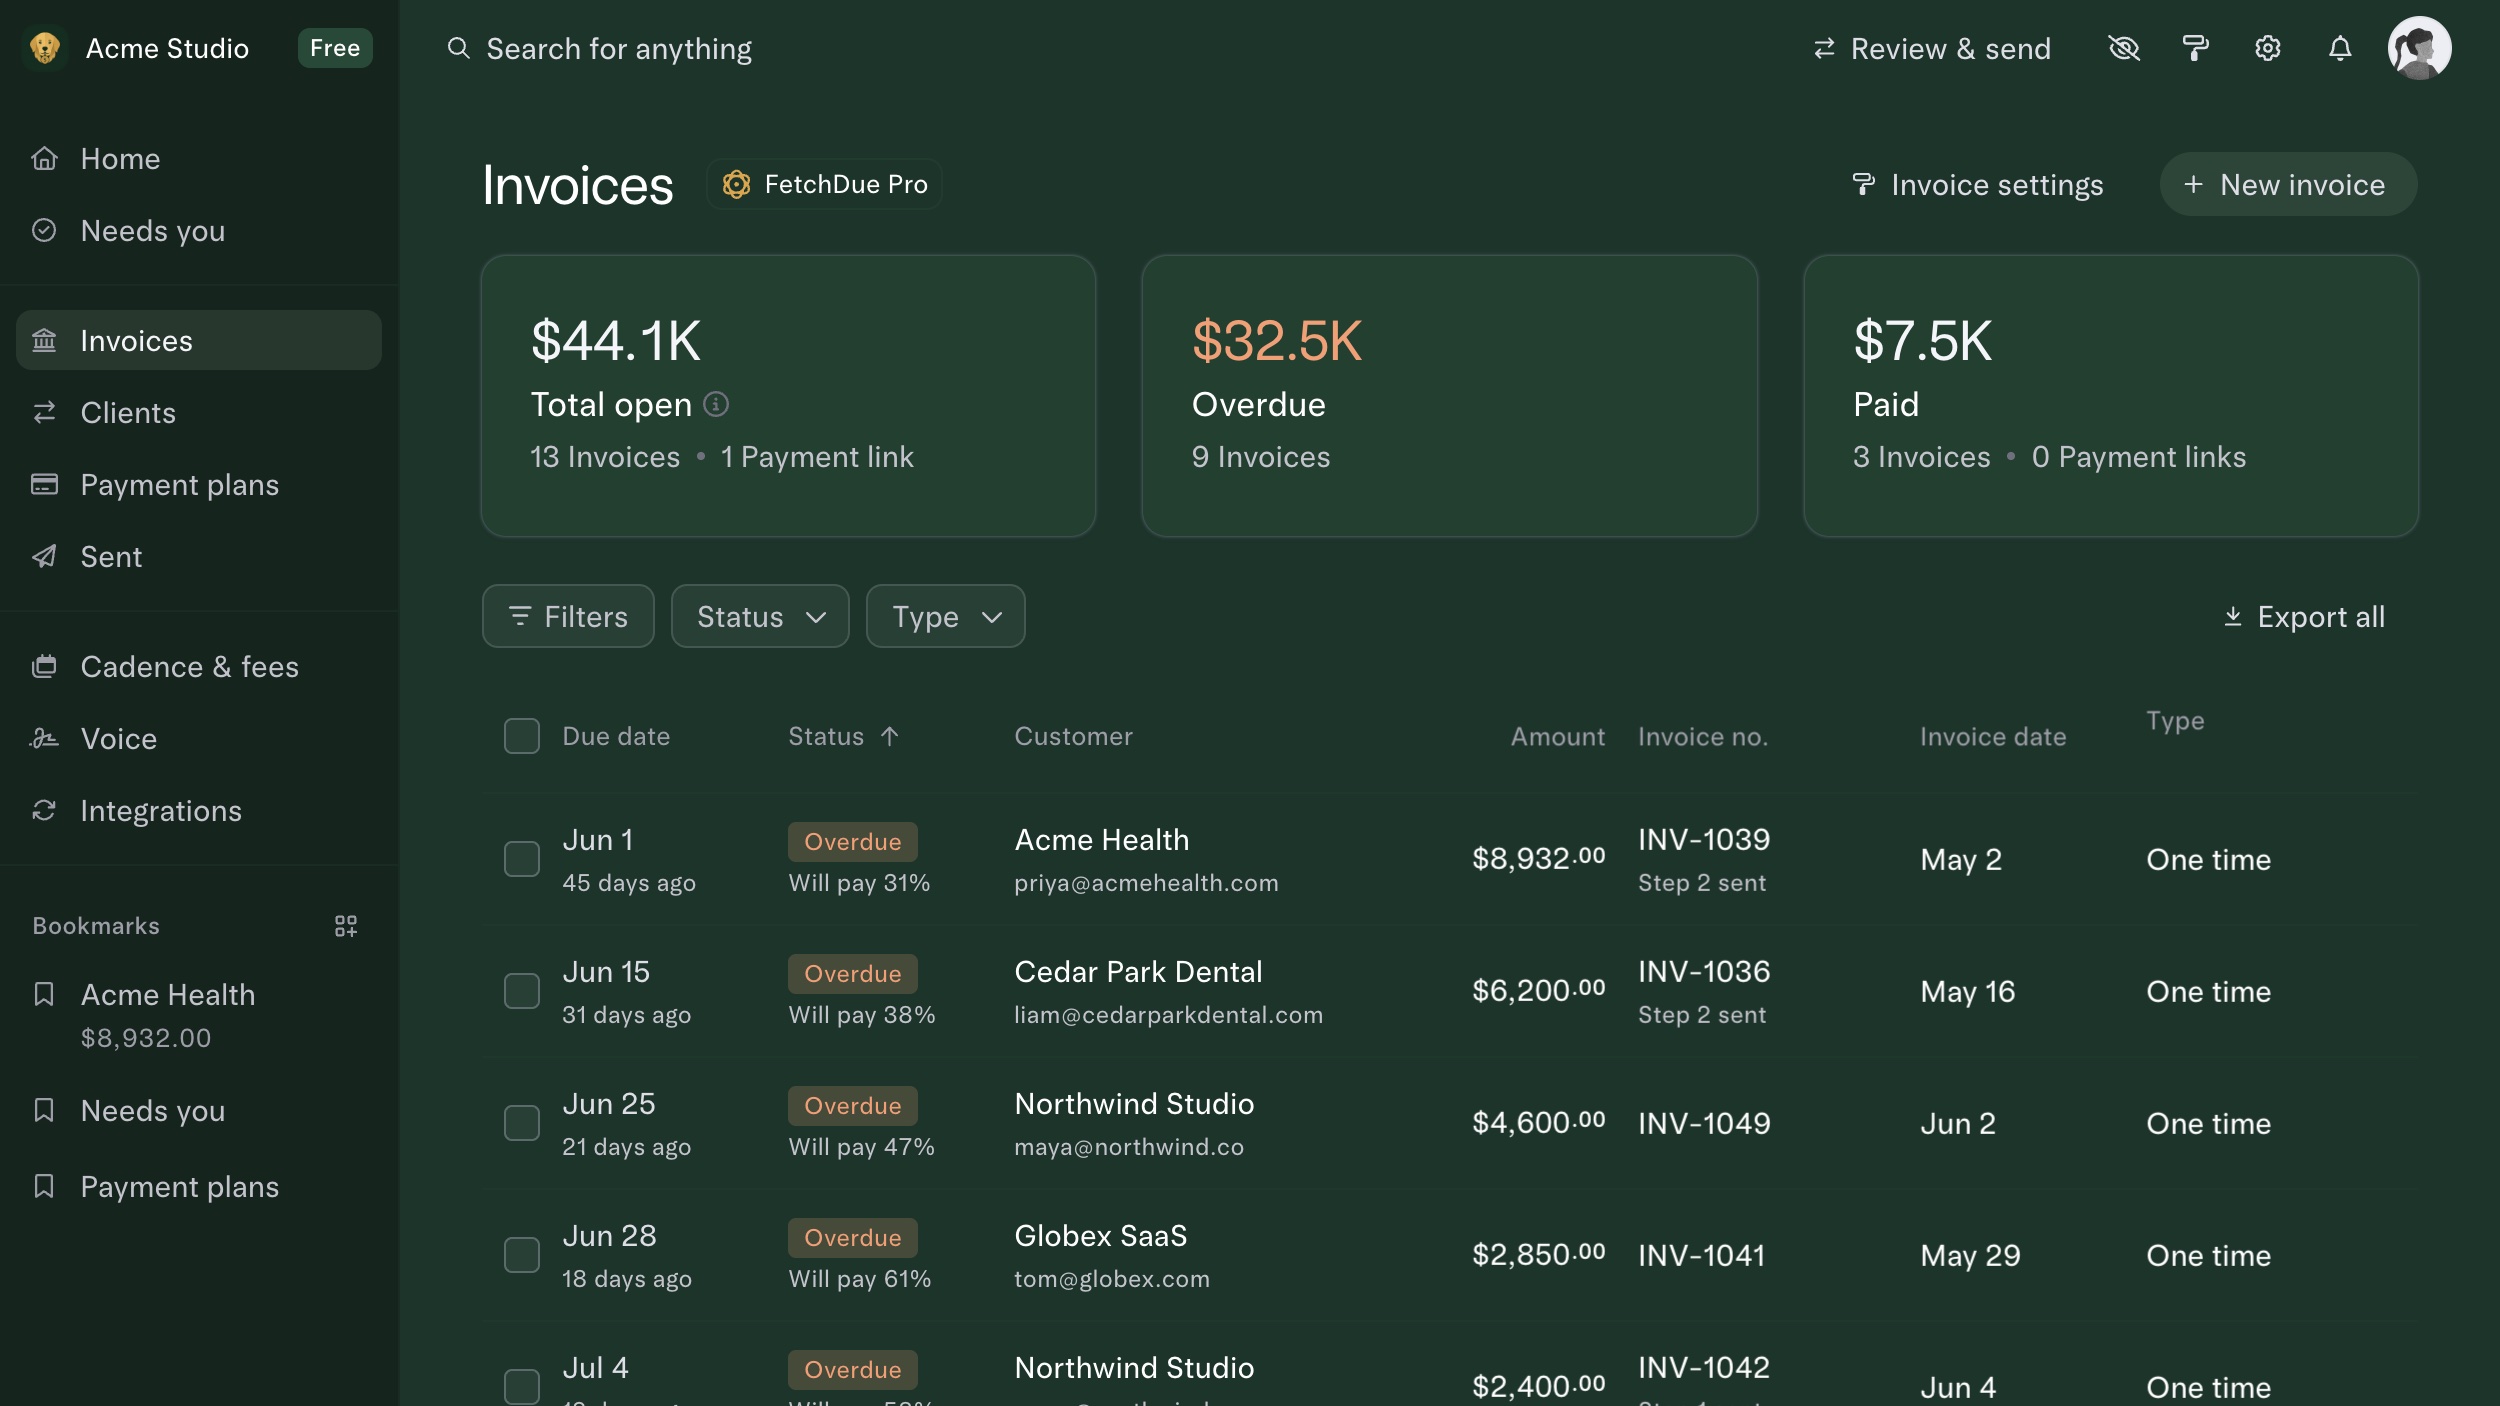2500x1406 pixels.
Task: Click the $4,600.00 amount cell
Action: pyautogui.click(x=1538, y=1122)
